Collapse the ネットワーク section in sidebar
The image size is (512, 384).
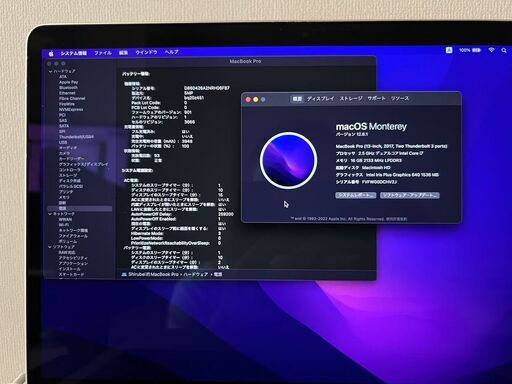pyautogui.click(x=50, y=214)
